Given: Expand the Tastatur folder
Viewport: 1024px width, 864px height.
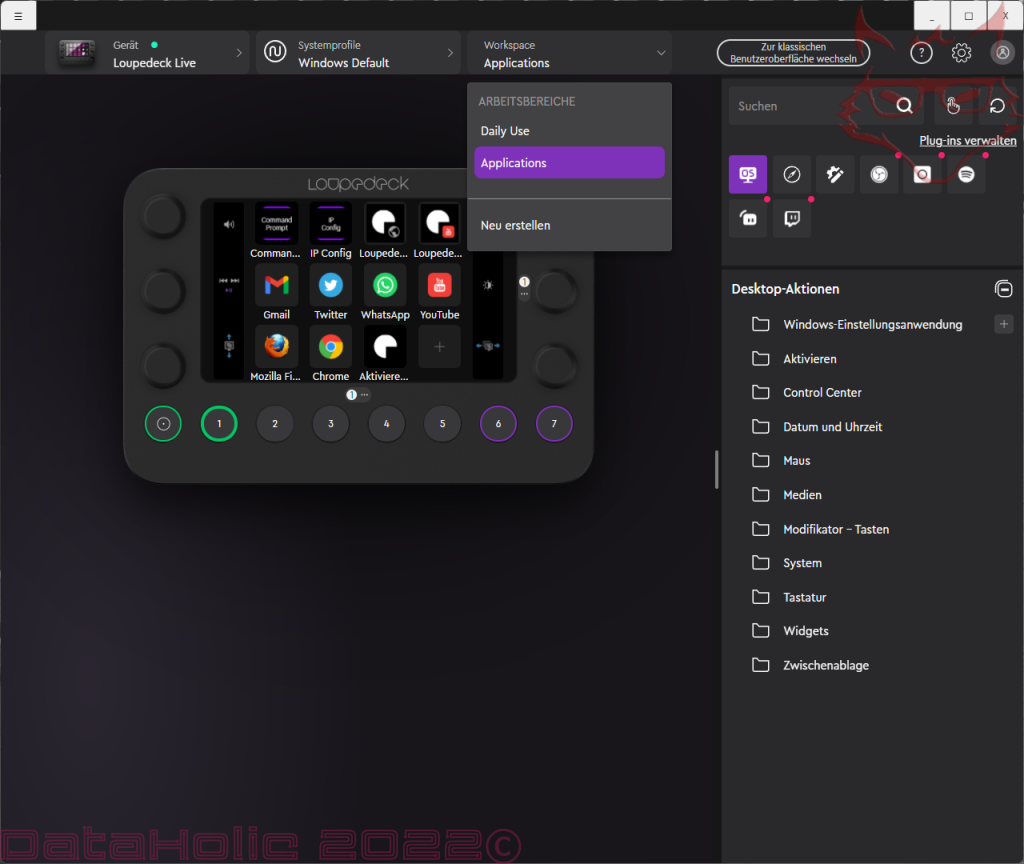Looking at the screenshot, I should pyautogui.click(x=788, y=597).
